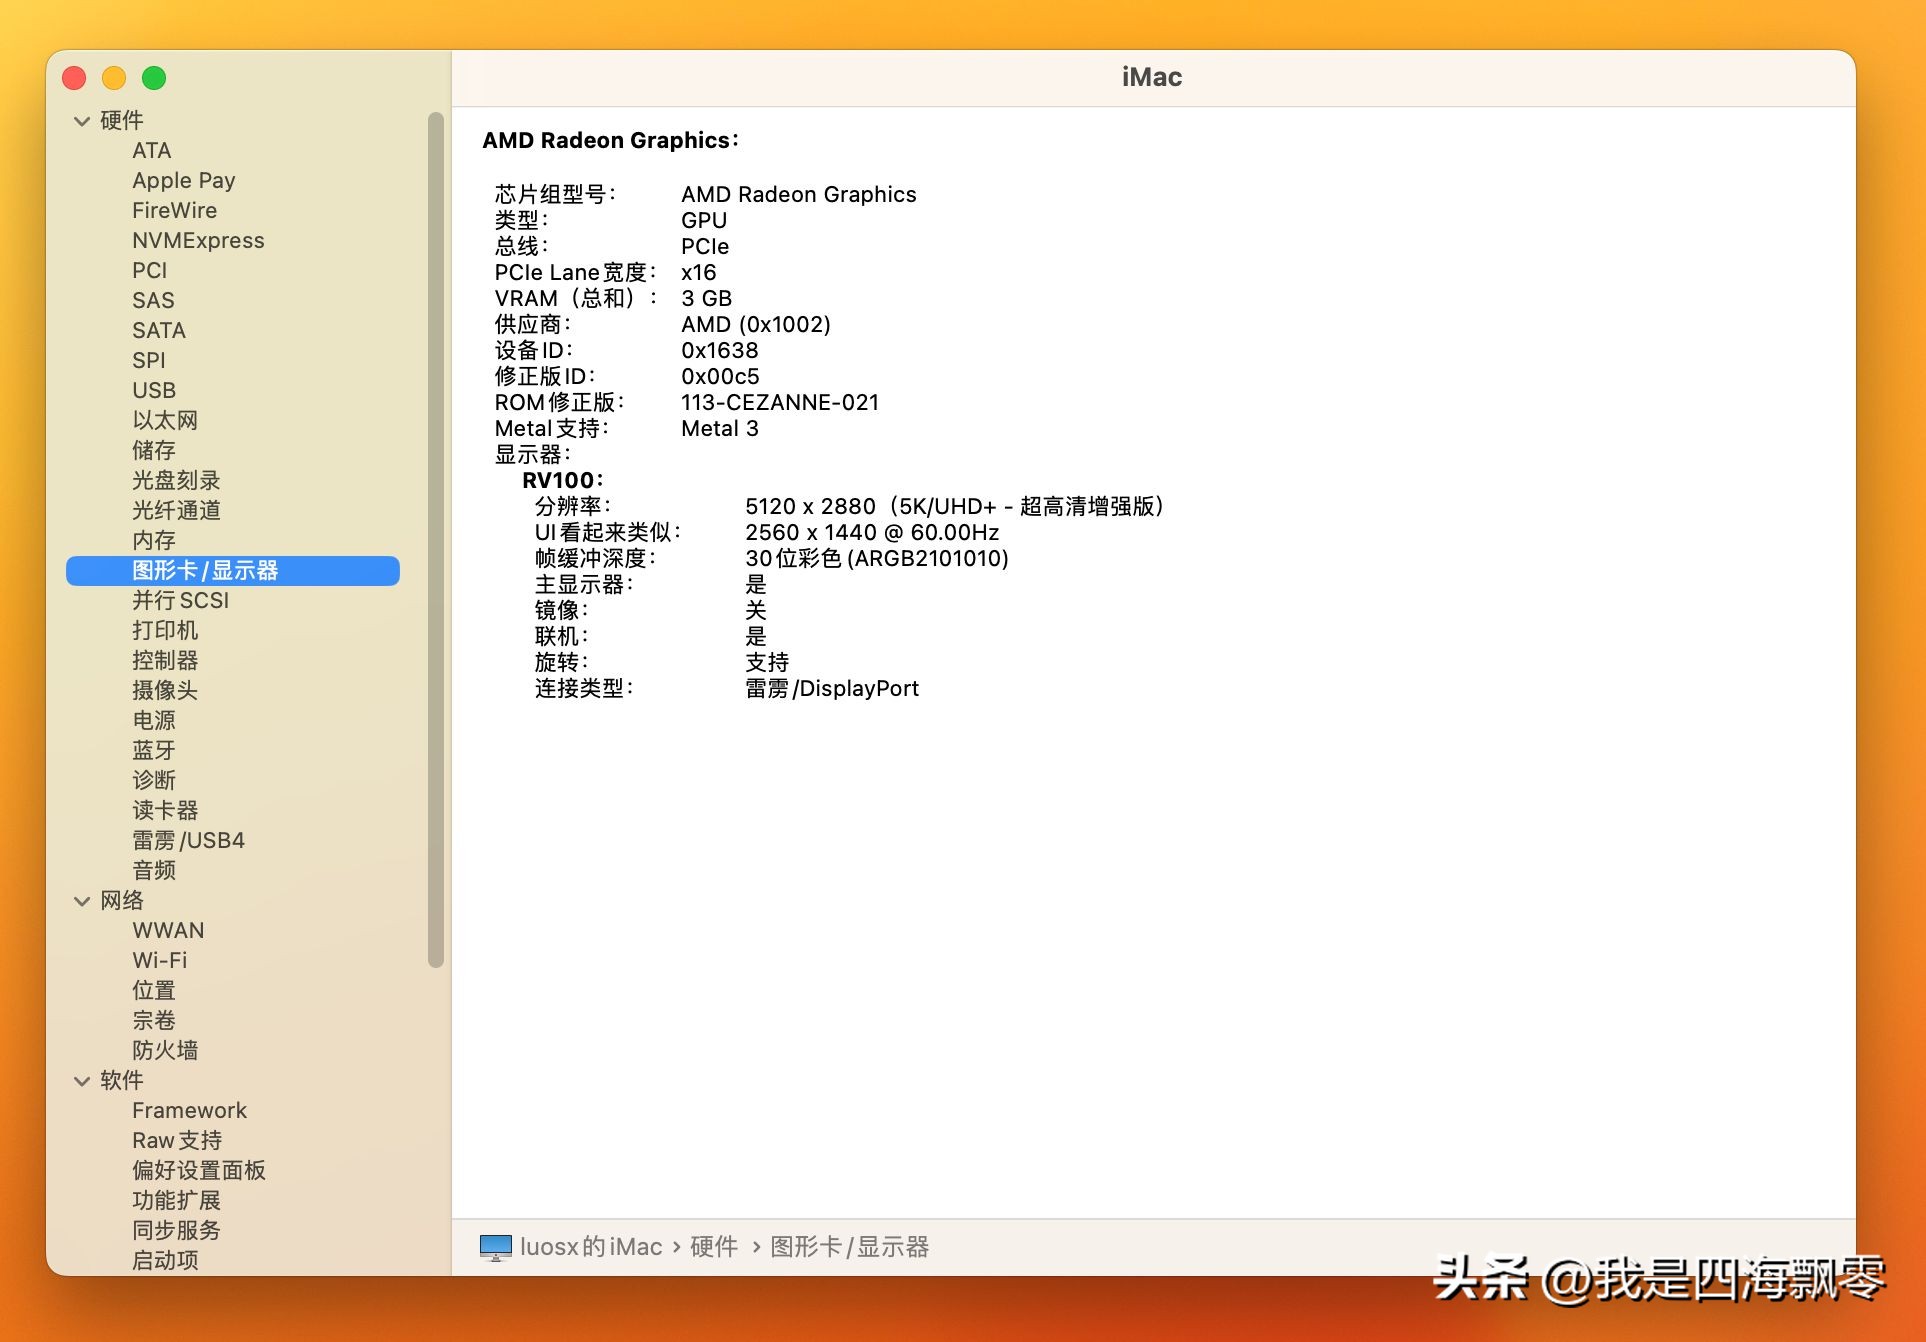Viewport: 1926px width, 1342px height.
Task: Click 硬件 in the bottom path bar
Action: pyautogui.click(x=713, y=1247)
